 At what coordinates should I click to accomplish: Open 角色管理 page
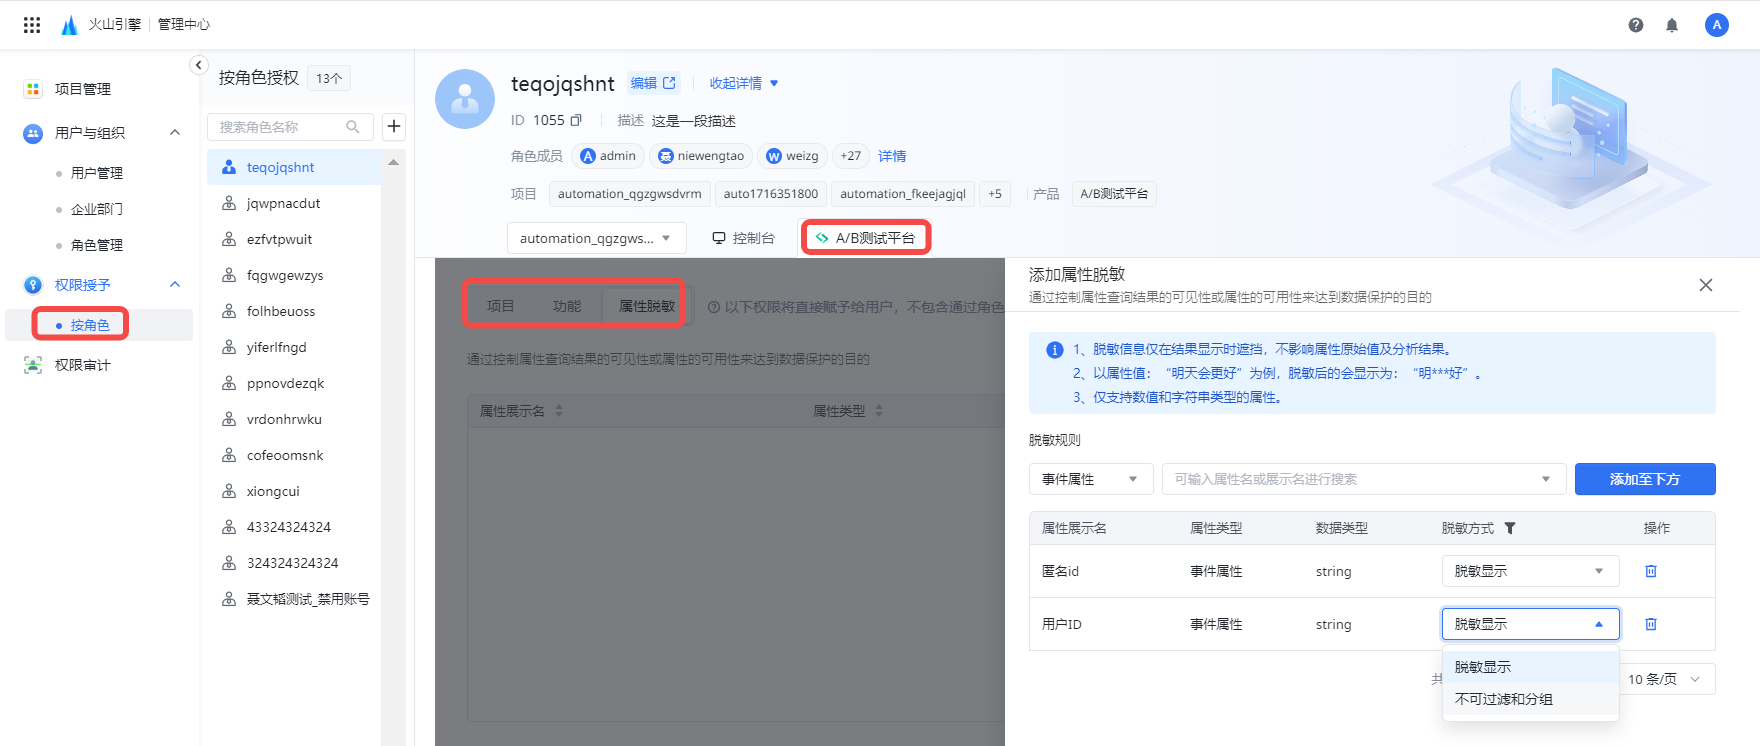97,245
